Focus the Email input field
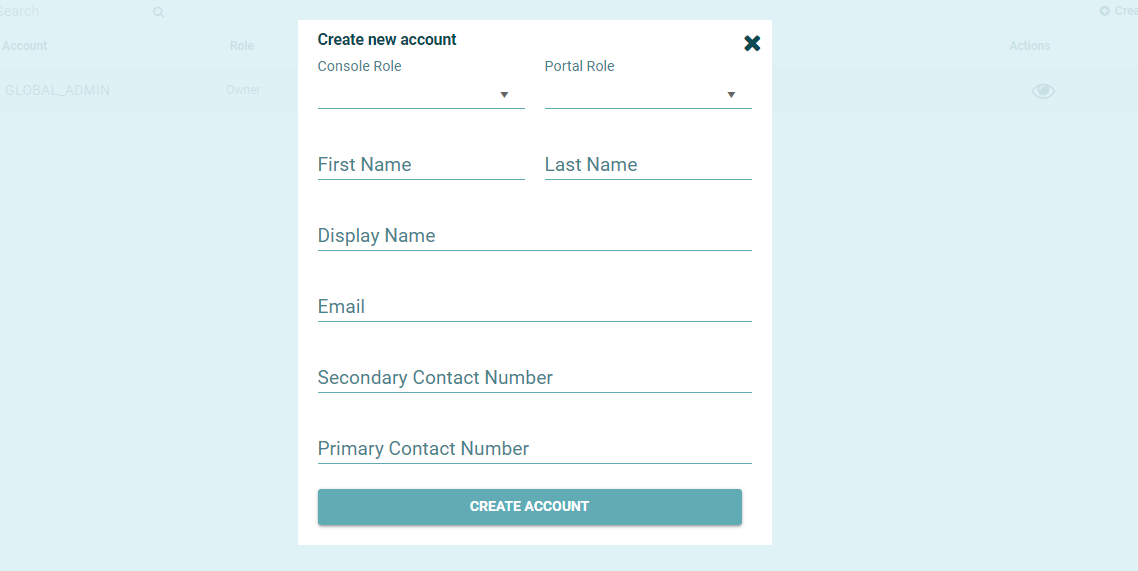Screen dimensions: 1138x571 (x=534, y=307)
